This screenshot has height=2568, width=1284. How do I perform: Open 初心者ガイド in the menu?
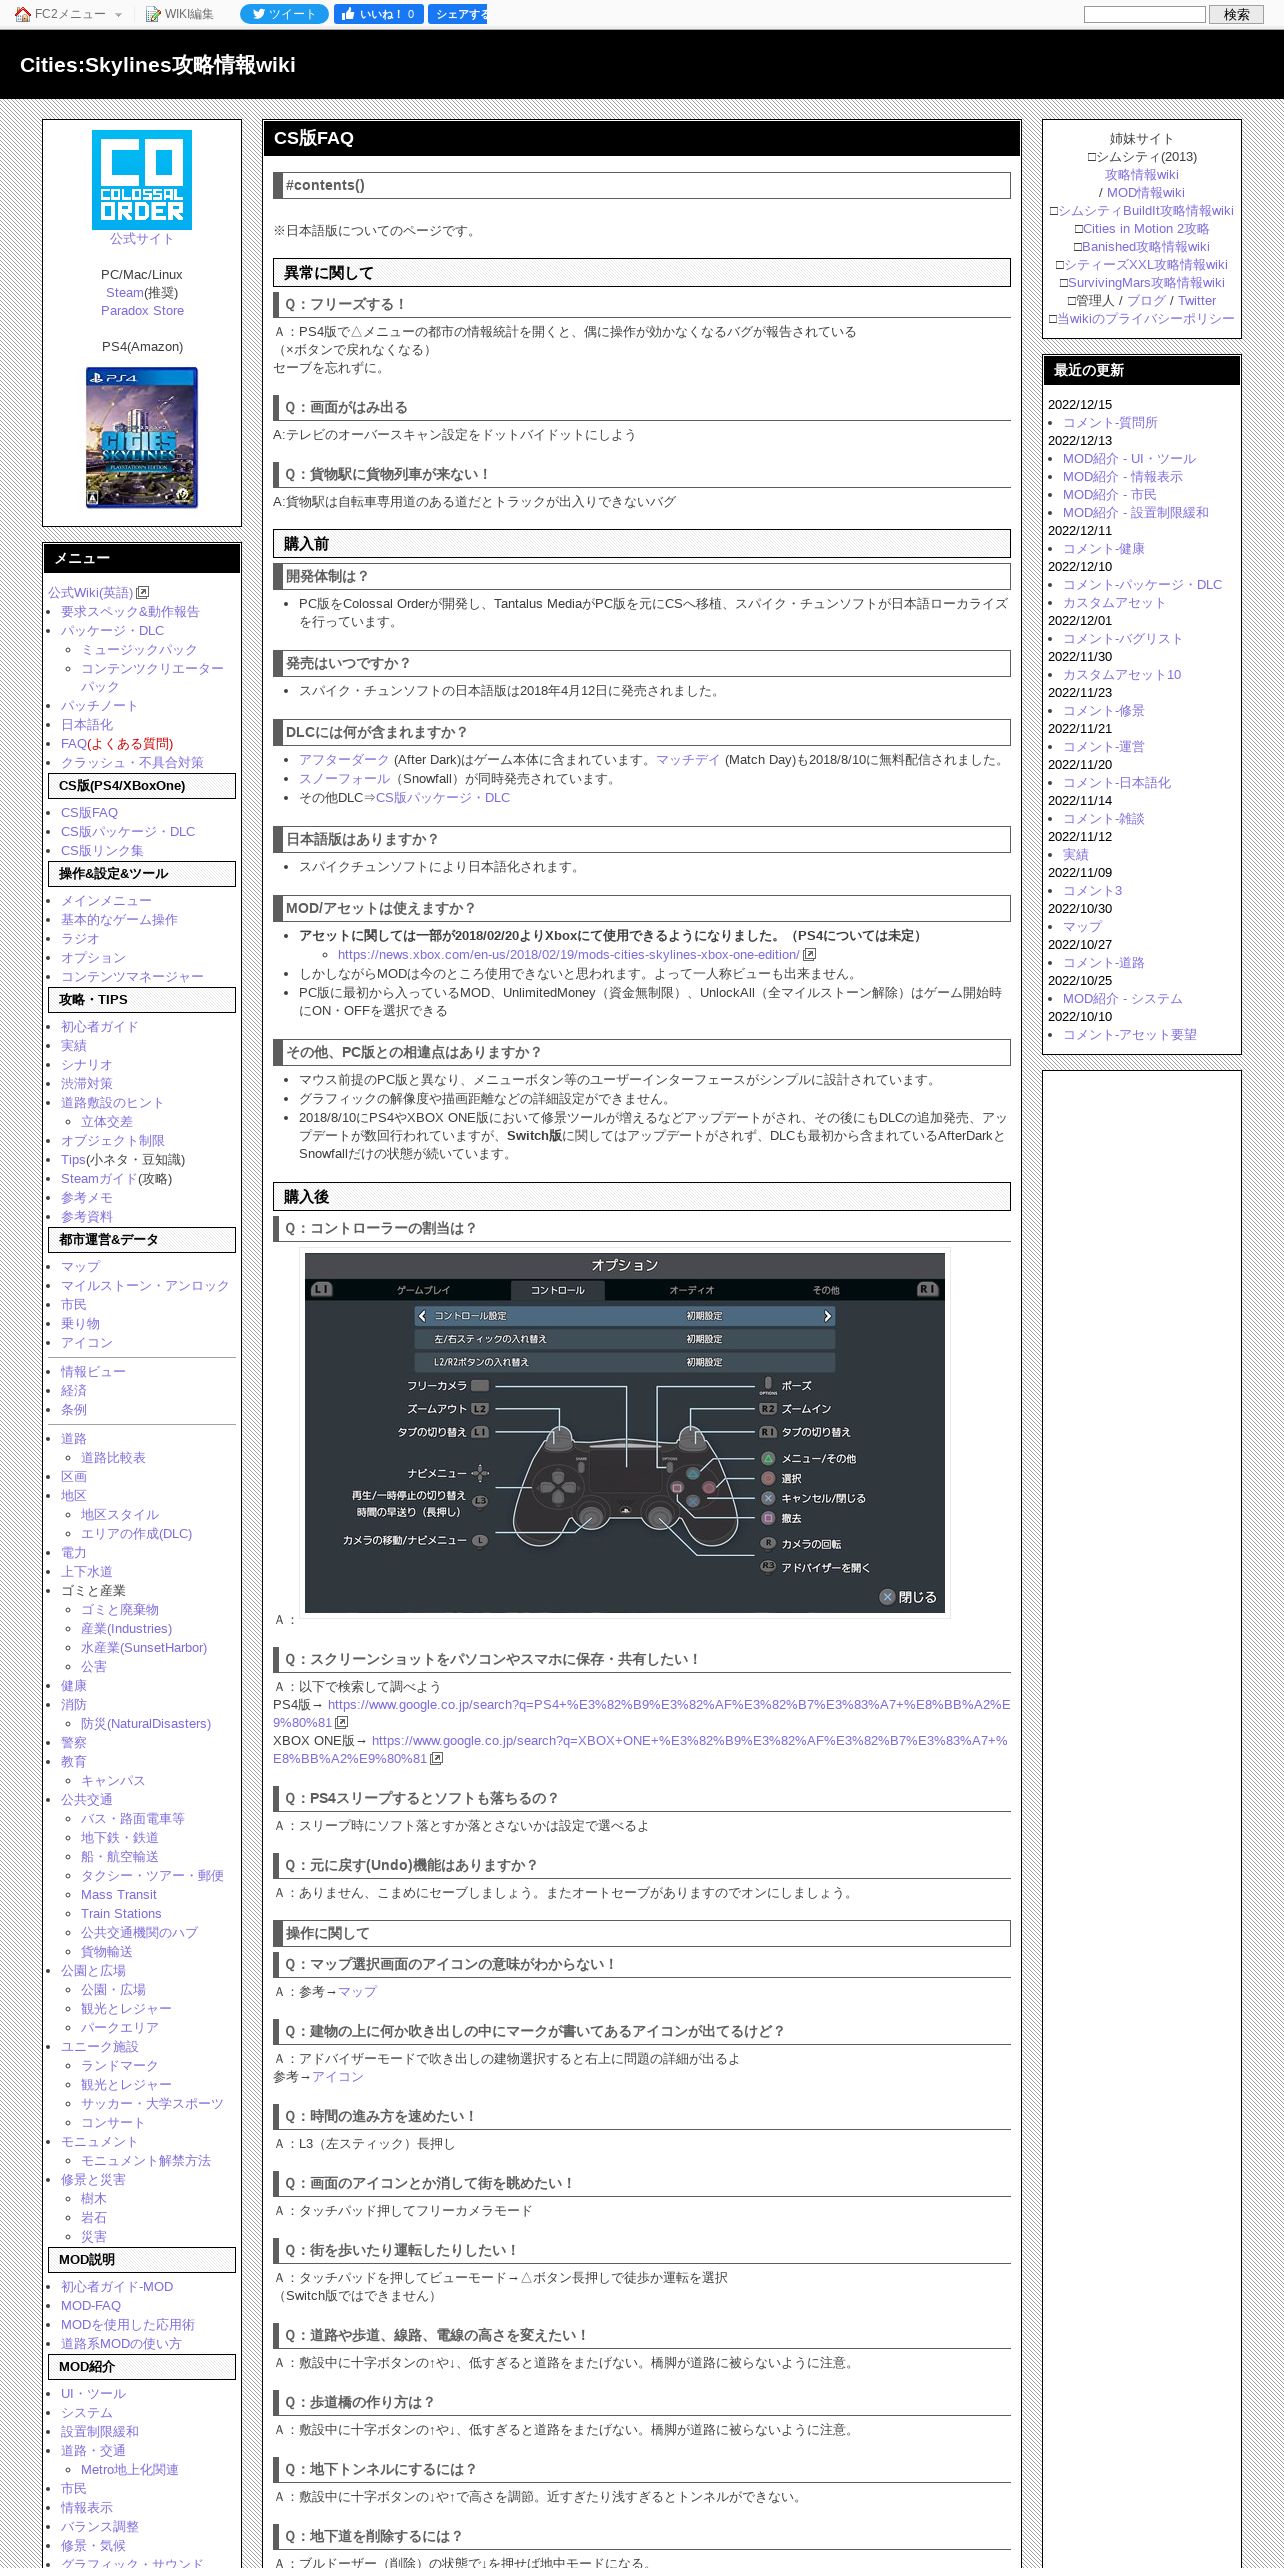coord(100,1026)
